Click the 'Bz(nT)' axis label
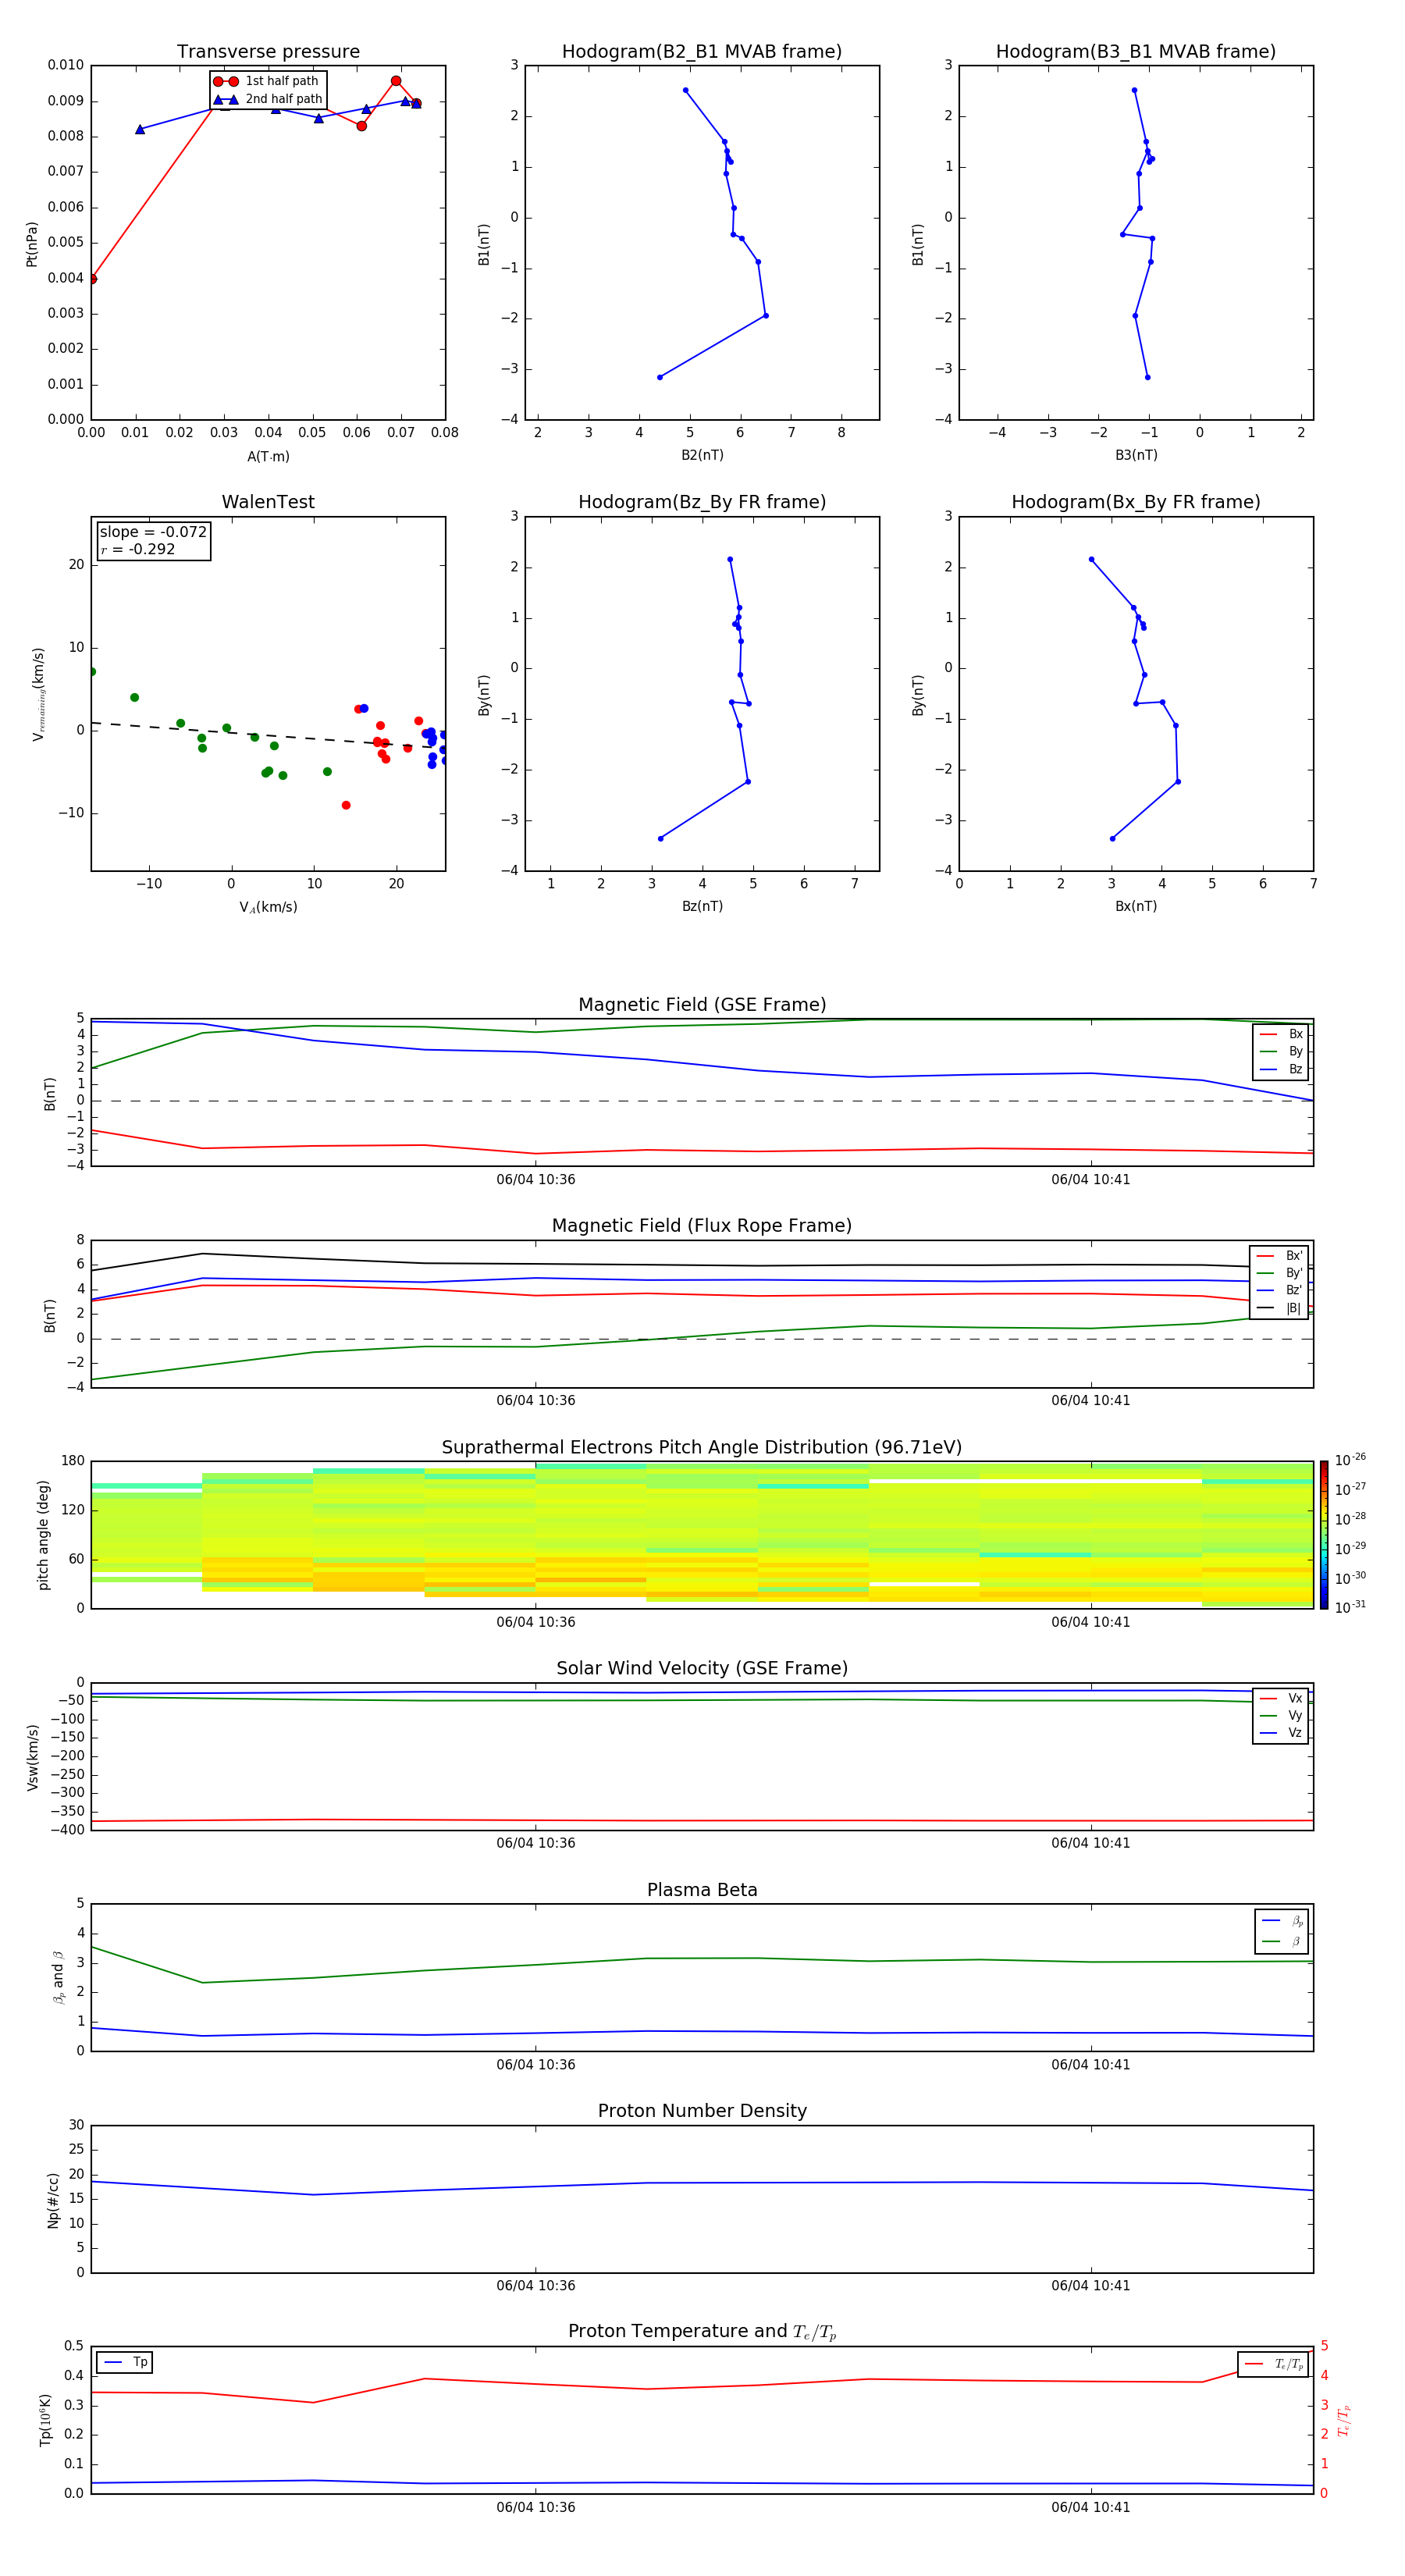This screenshot has height=2576, width=1405. pyautogui.click(x=702, y=906)
